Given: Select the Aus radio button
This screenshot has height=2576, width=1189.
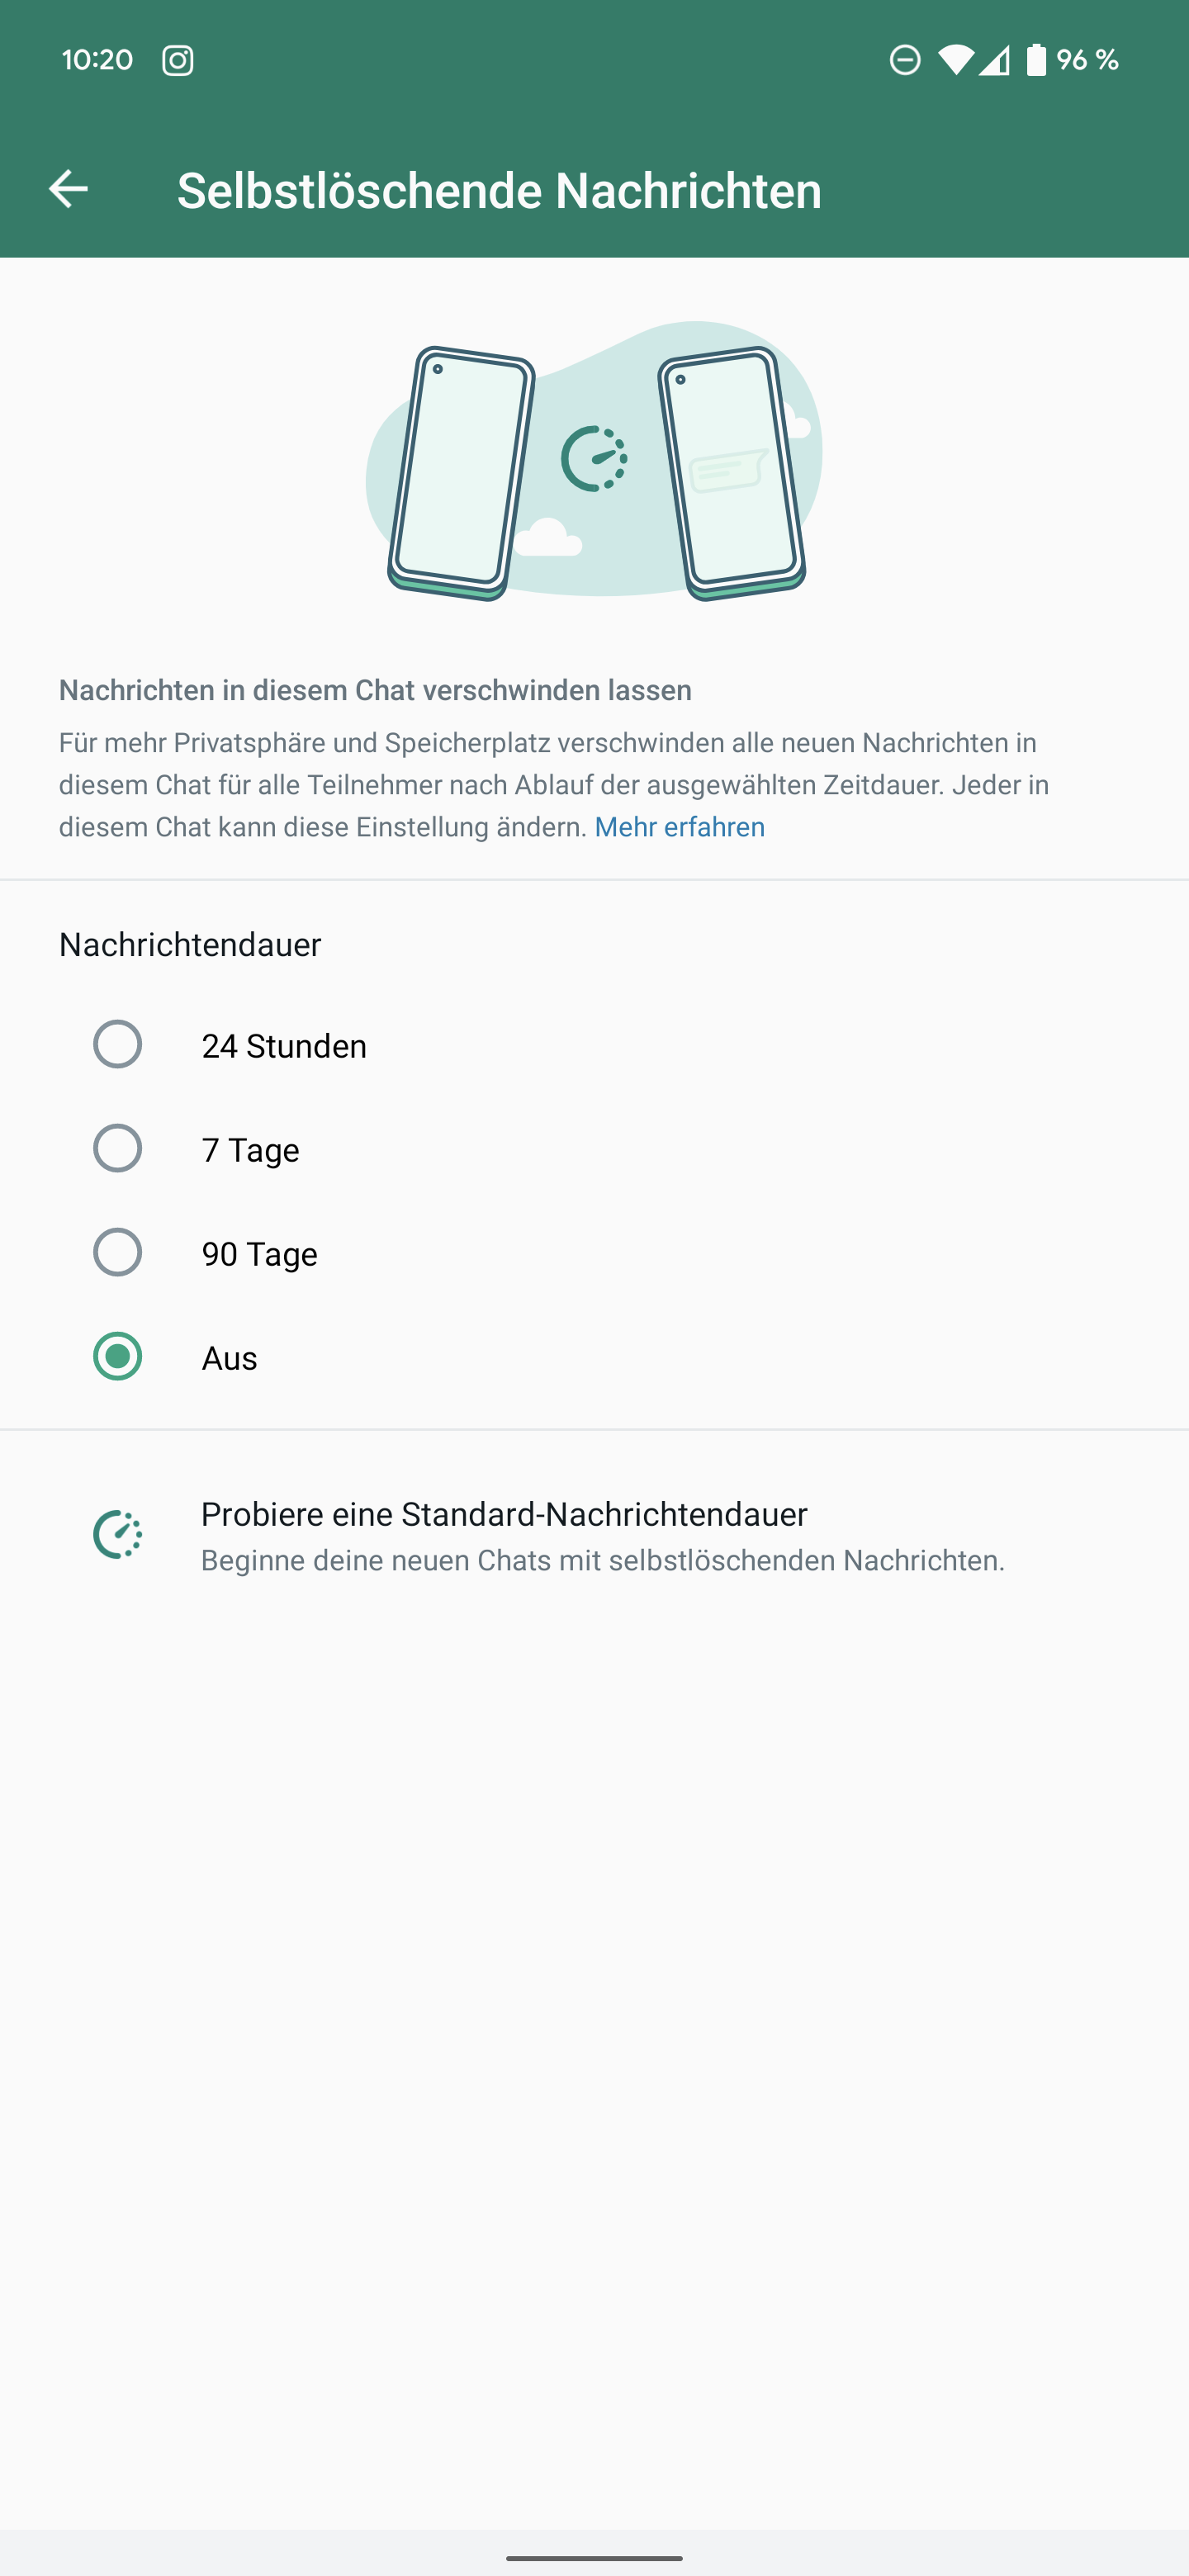Looking at the screenshot, I should tap(118, 1357).
